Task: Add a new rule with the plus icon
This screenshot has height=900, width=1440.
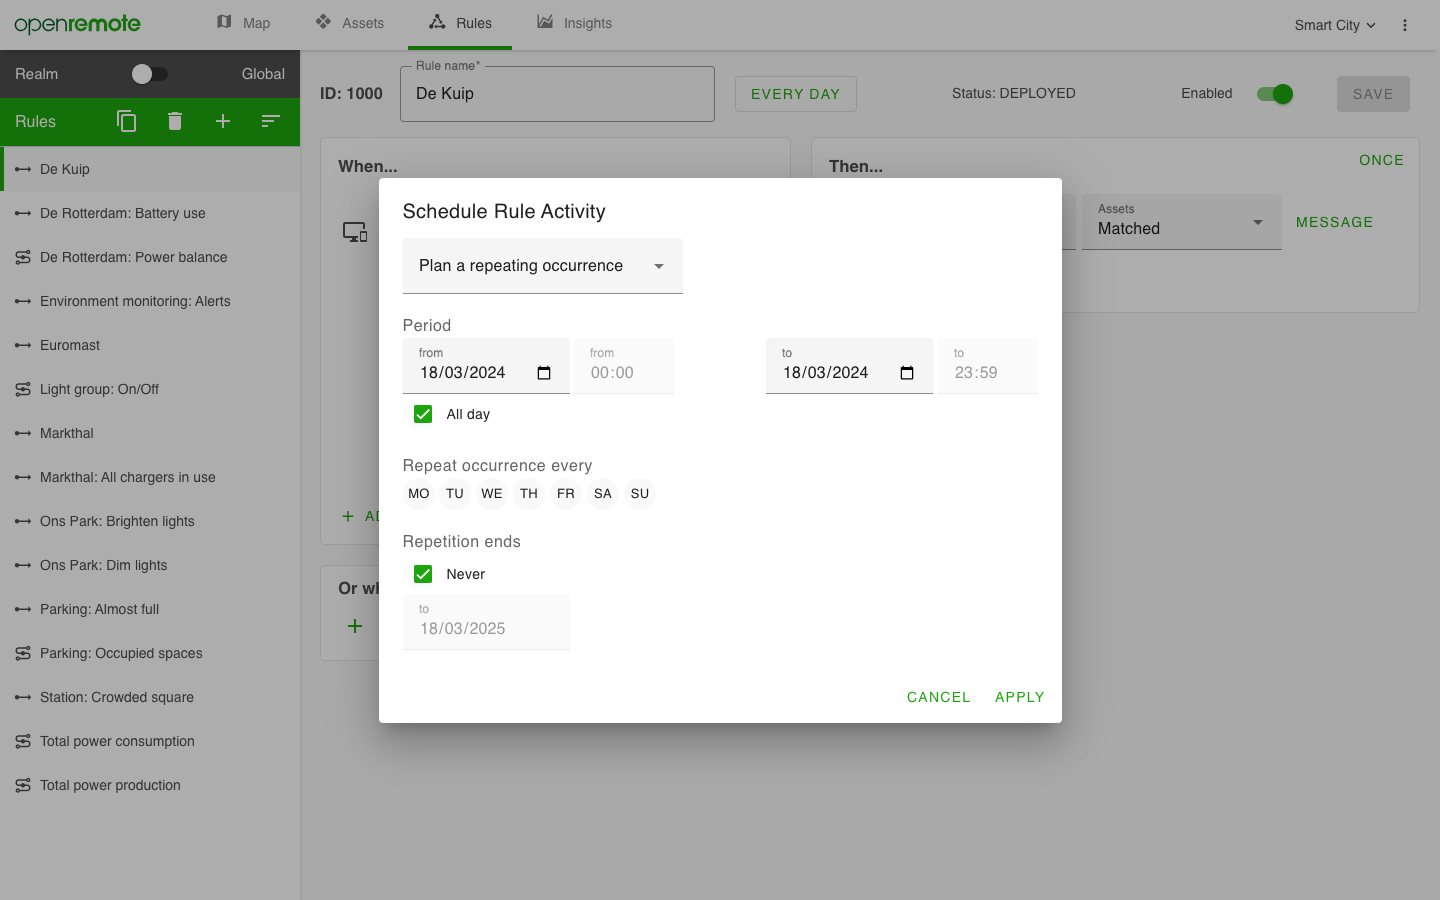Action: click(222, 121)
